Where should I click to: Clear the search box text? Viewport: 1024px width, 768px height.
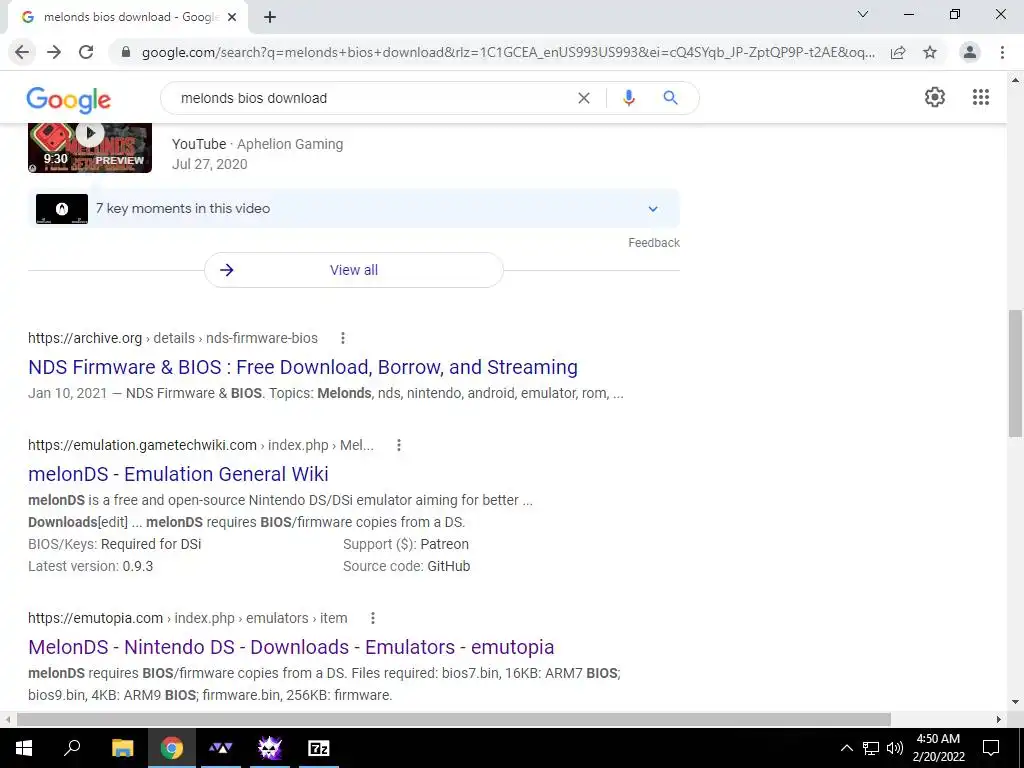point(584,98)
